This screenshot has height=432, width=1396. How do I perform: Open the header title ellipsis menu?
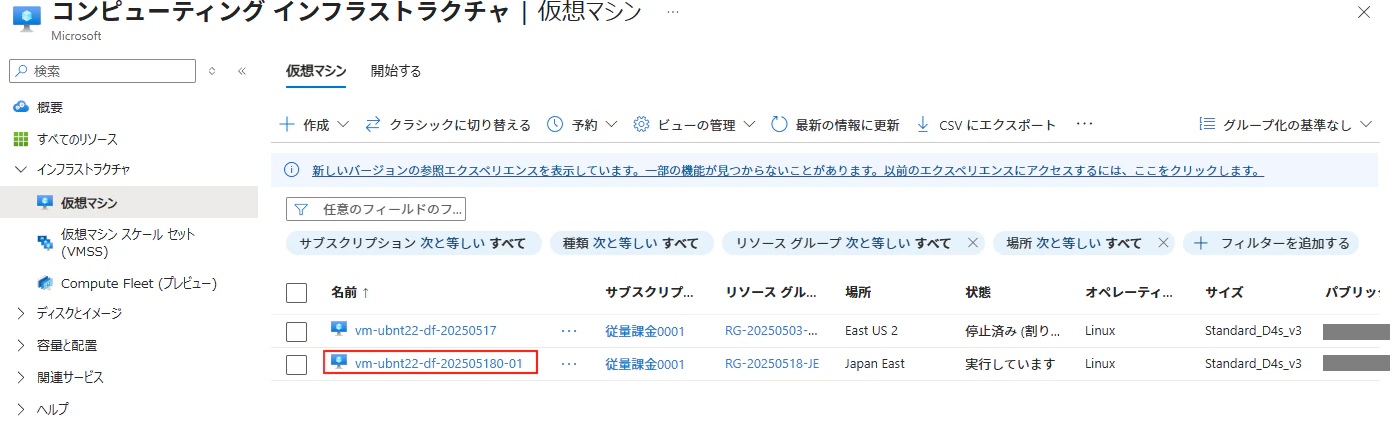pos(673,13)
